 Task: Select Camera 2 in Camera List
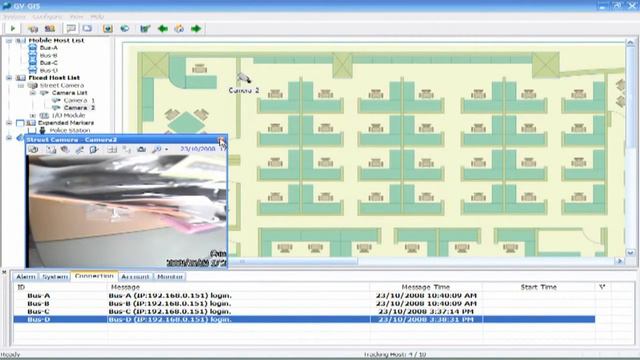(79, 108)
